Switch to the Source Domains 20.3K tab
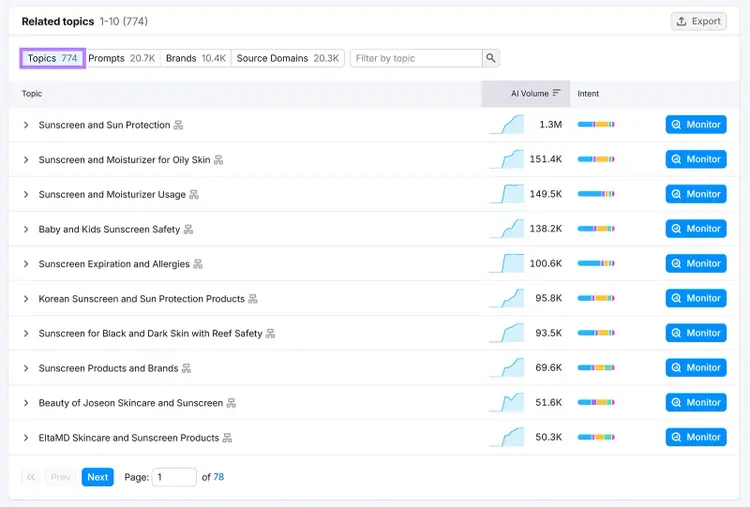This screenshot has height=507, width=750. click(287, 58)
